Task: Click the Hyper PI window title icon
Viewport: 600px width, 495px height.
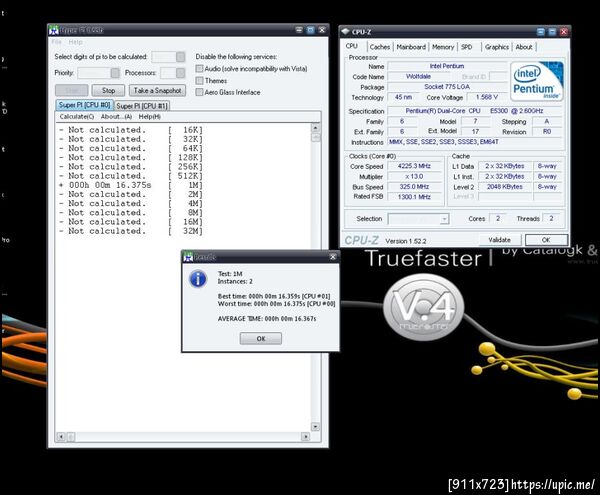Action: (54, 30)
